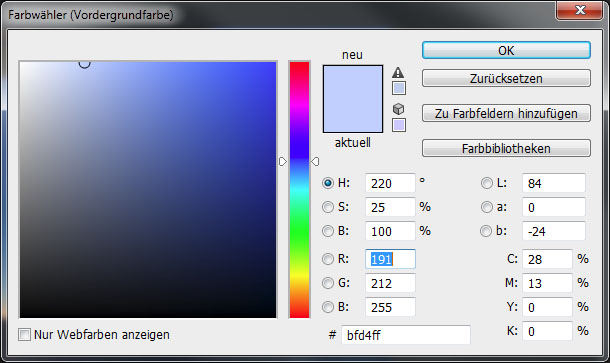The height and width of the screenshot is (363, 610).
Task: Open the Farbbibliotheken color libraries
Action: (x=506, y=148)
